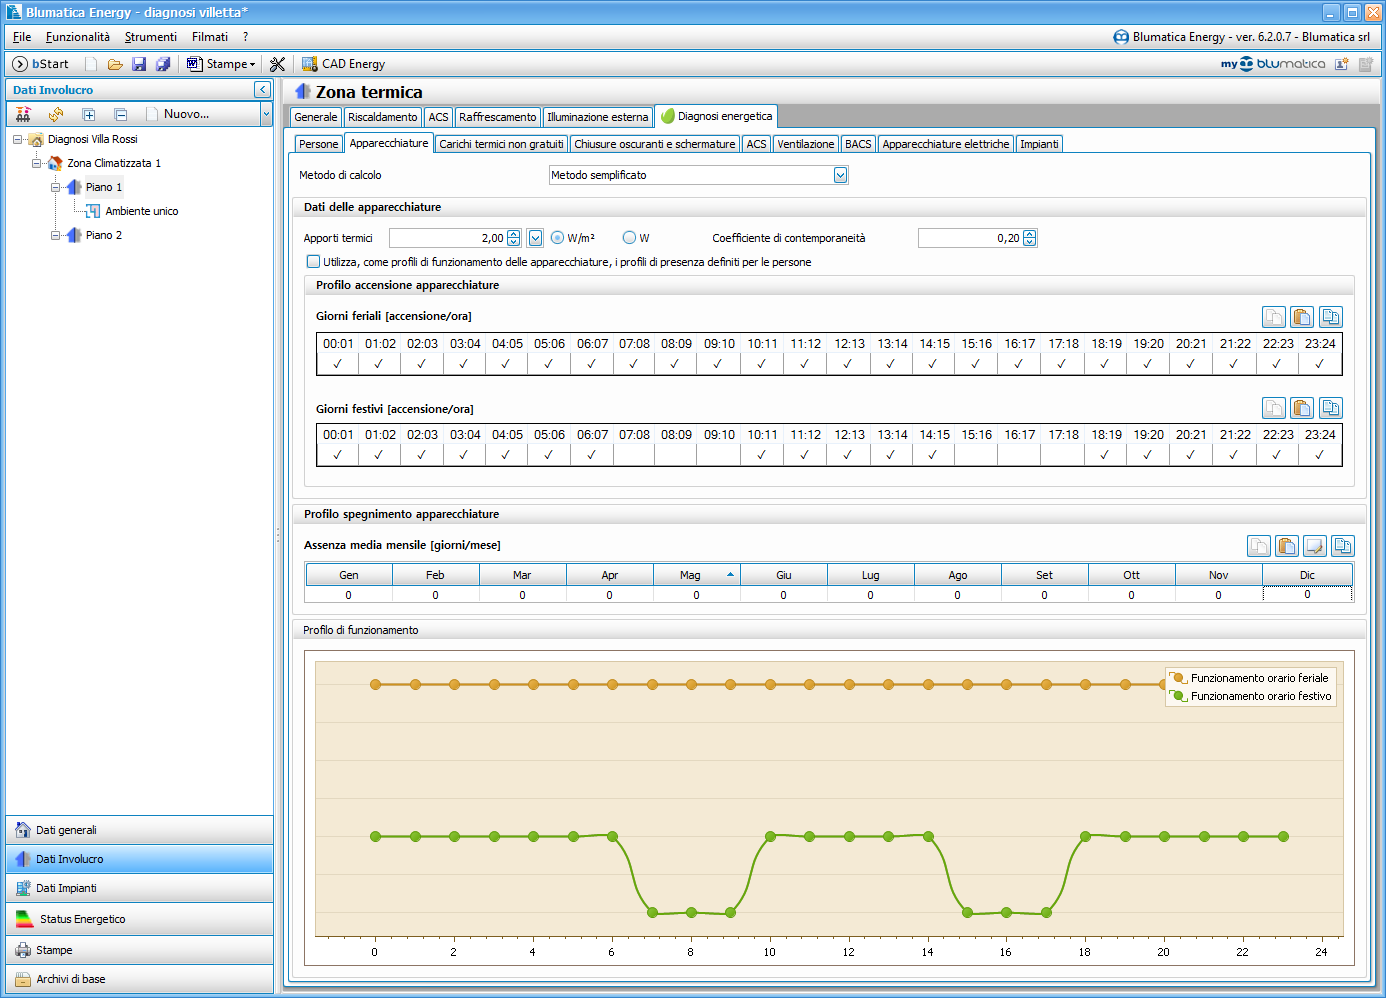Open the Metodo di calcolo dropdown
Image resolution: width=1386 pixels, height=998 pixels.
click(840, 175)
